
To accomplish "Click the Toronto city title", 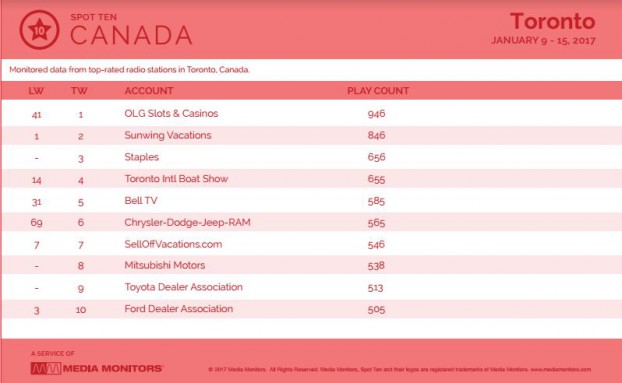I will pyautogui.click(x=553, y=21).
